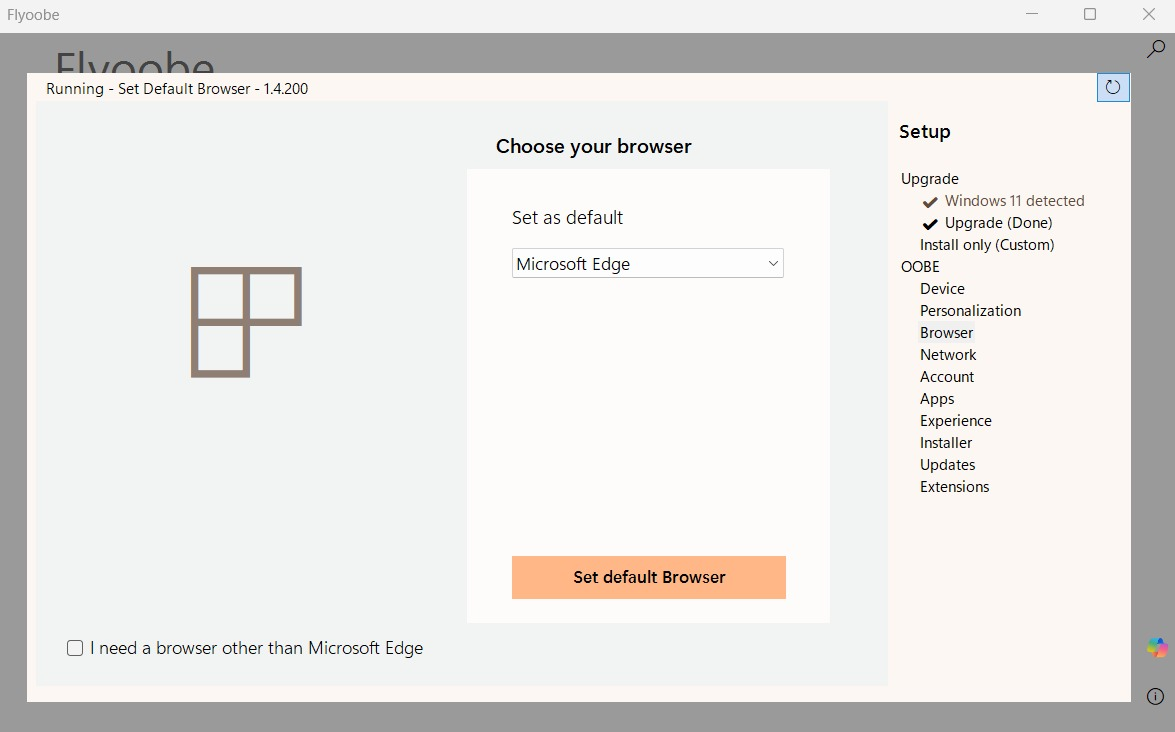Open the Microsoft Edge browser dropdown
Image resolution: width=1175 pixels, height=732 pixels.
pos(647,264)
